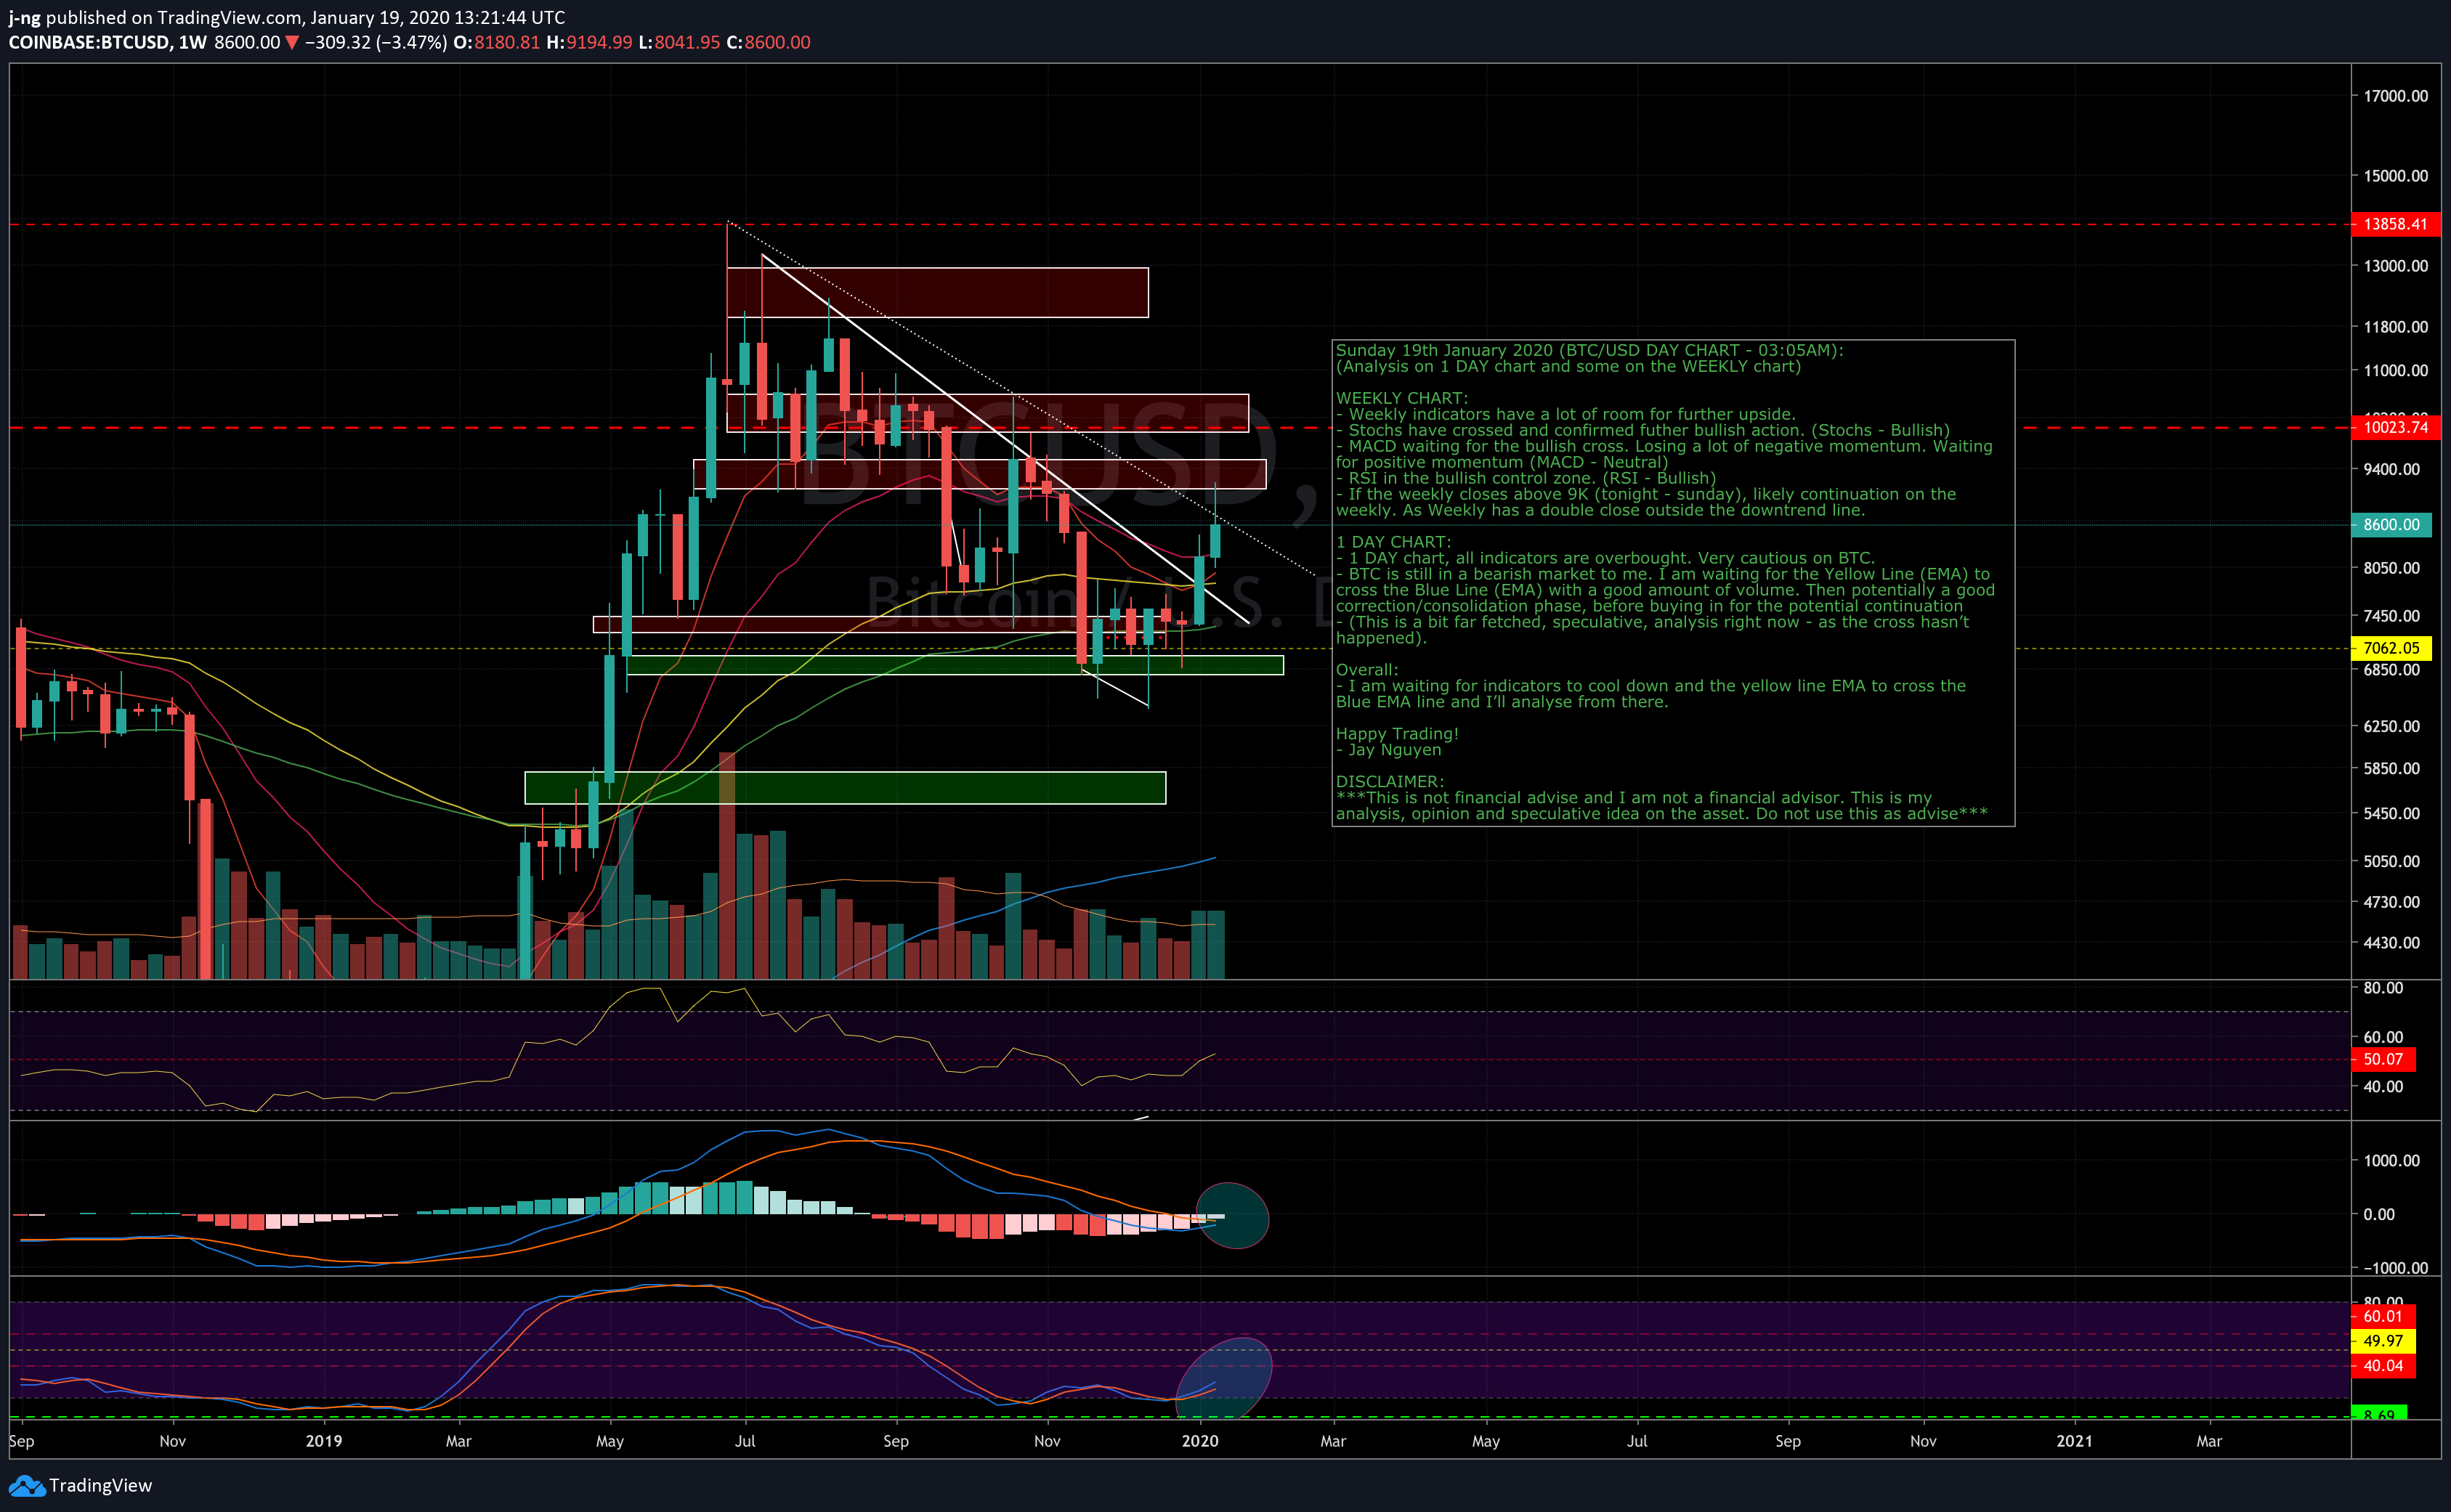
Task: Click the open value O:8180.81
Action: click(496, 43)
